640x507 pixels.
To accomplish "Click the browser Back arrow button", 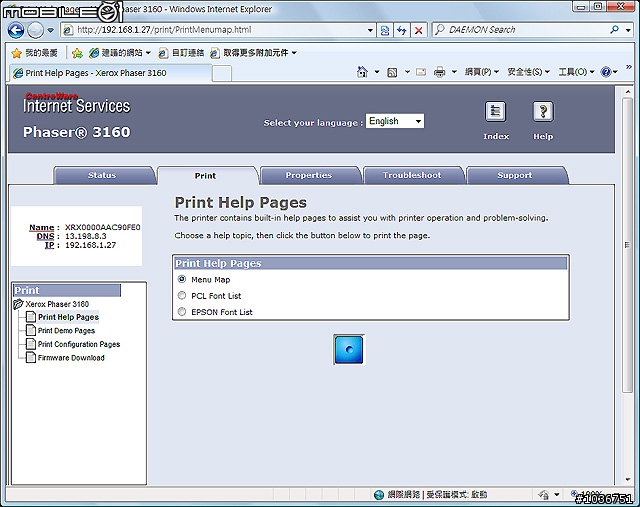I will (16, 30).
